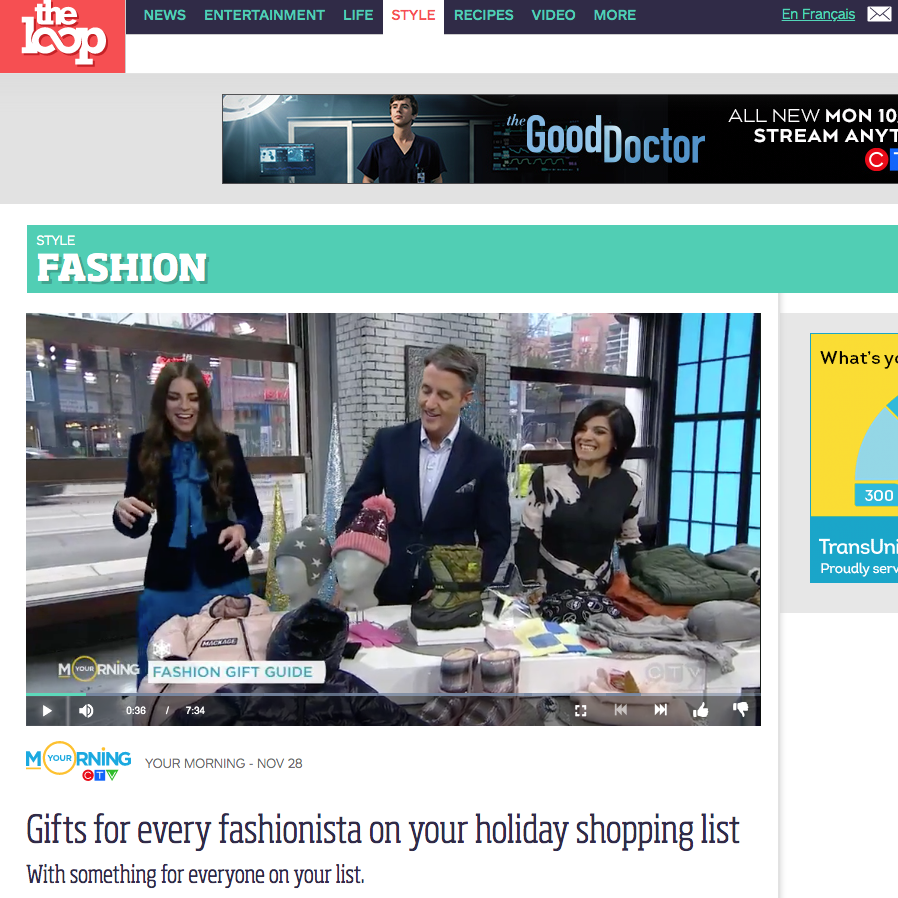Screen dimensions: 898x898
Task: Open the ENTERTAINMENT section
Action: tap(264, 15)
